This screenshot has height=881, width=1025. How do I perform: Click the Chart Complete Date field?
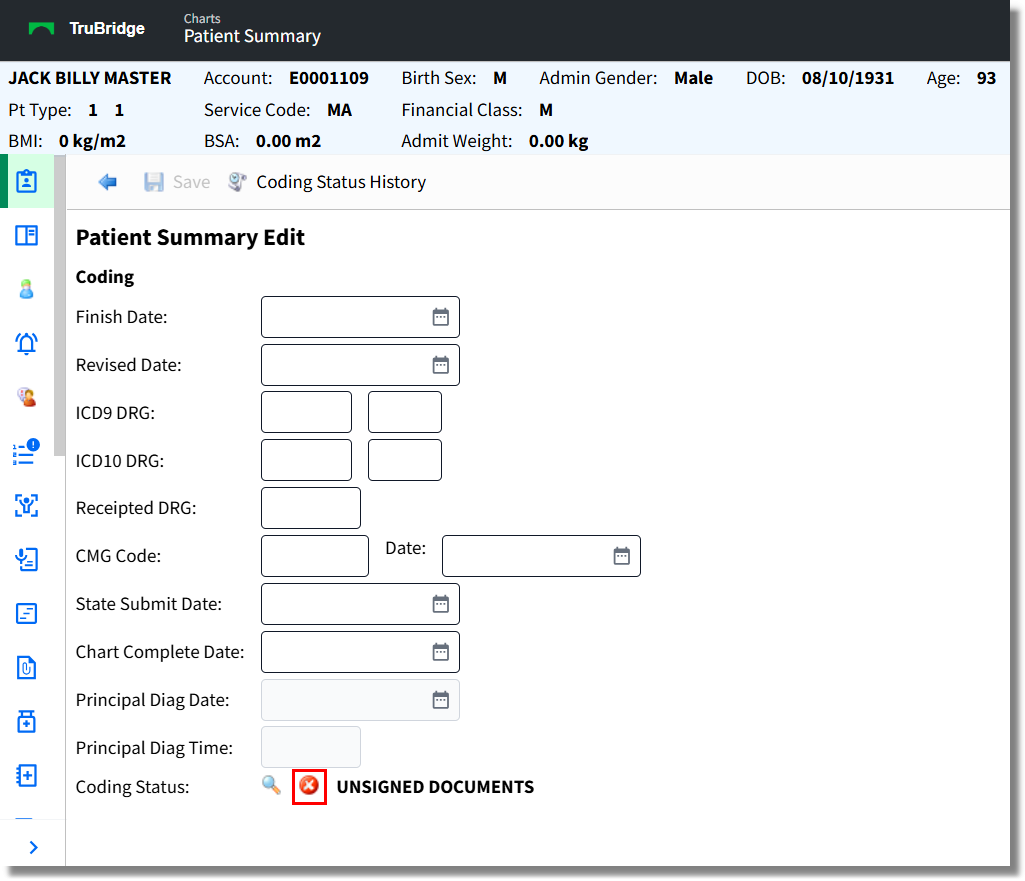360,652
